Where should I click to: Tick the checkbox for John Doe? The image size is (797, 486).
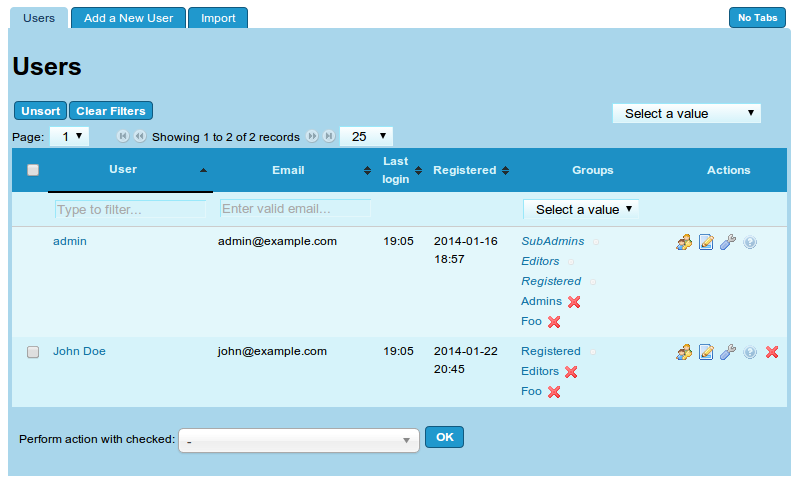[x=33, y=352]
